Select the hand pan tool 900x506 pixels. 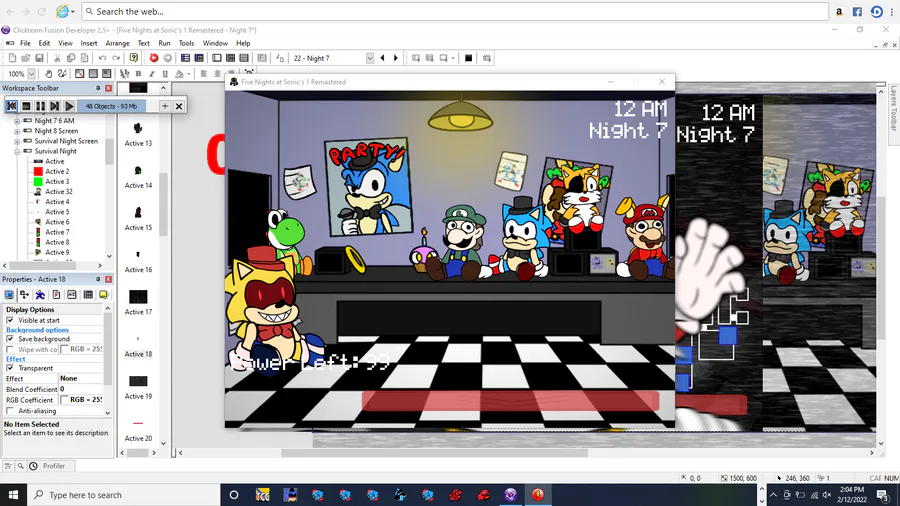(49, 73)
